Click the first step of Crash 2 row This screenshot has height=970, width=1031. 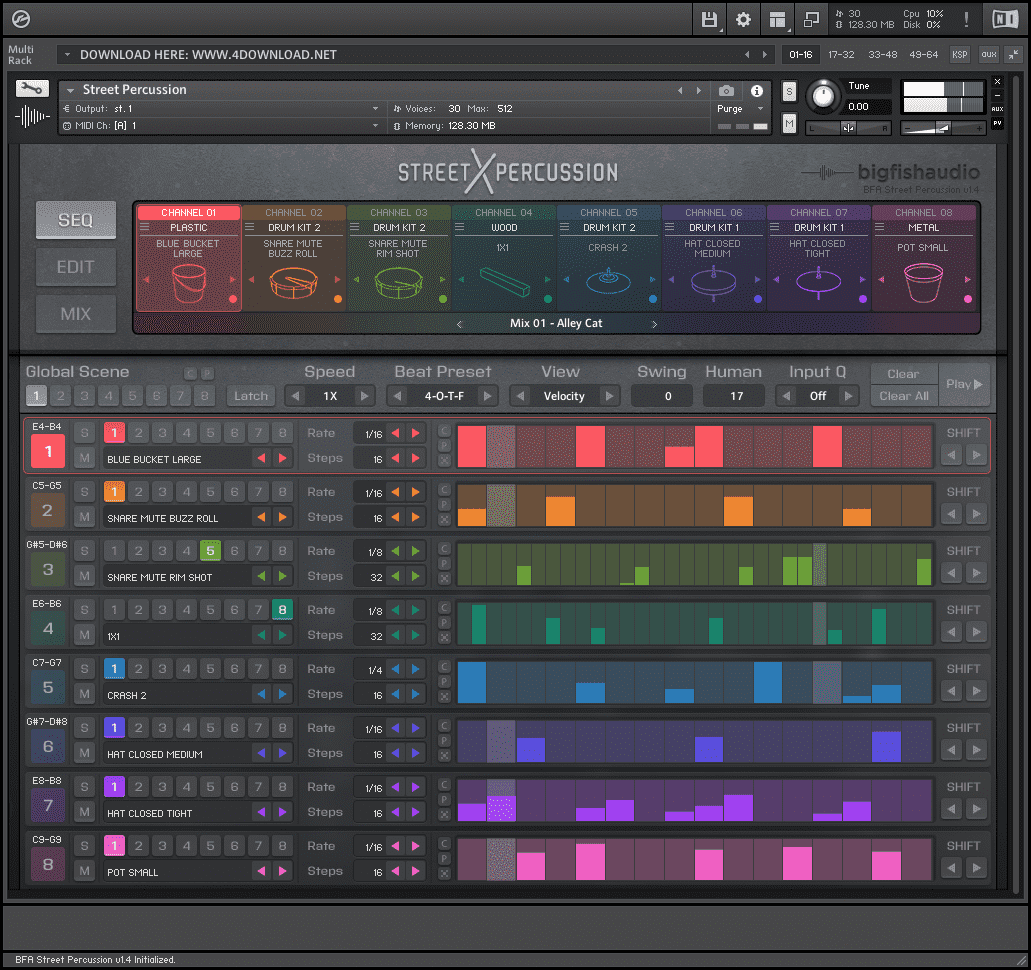coord(471,682)
